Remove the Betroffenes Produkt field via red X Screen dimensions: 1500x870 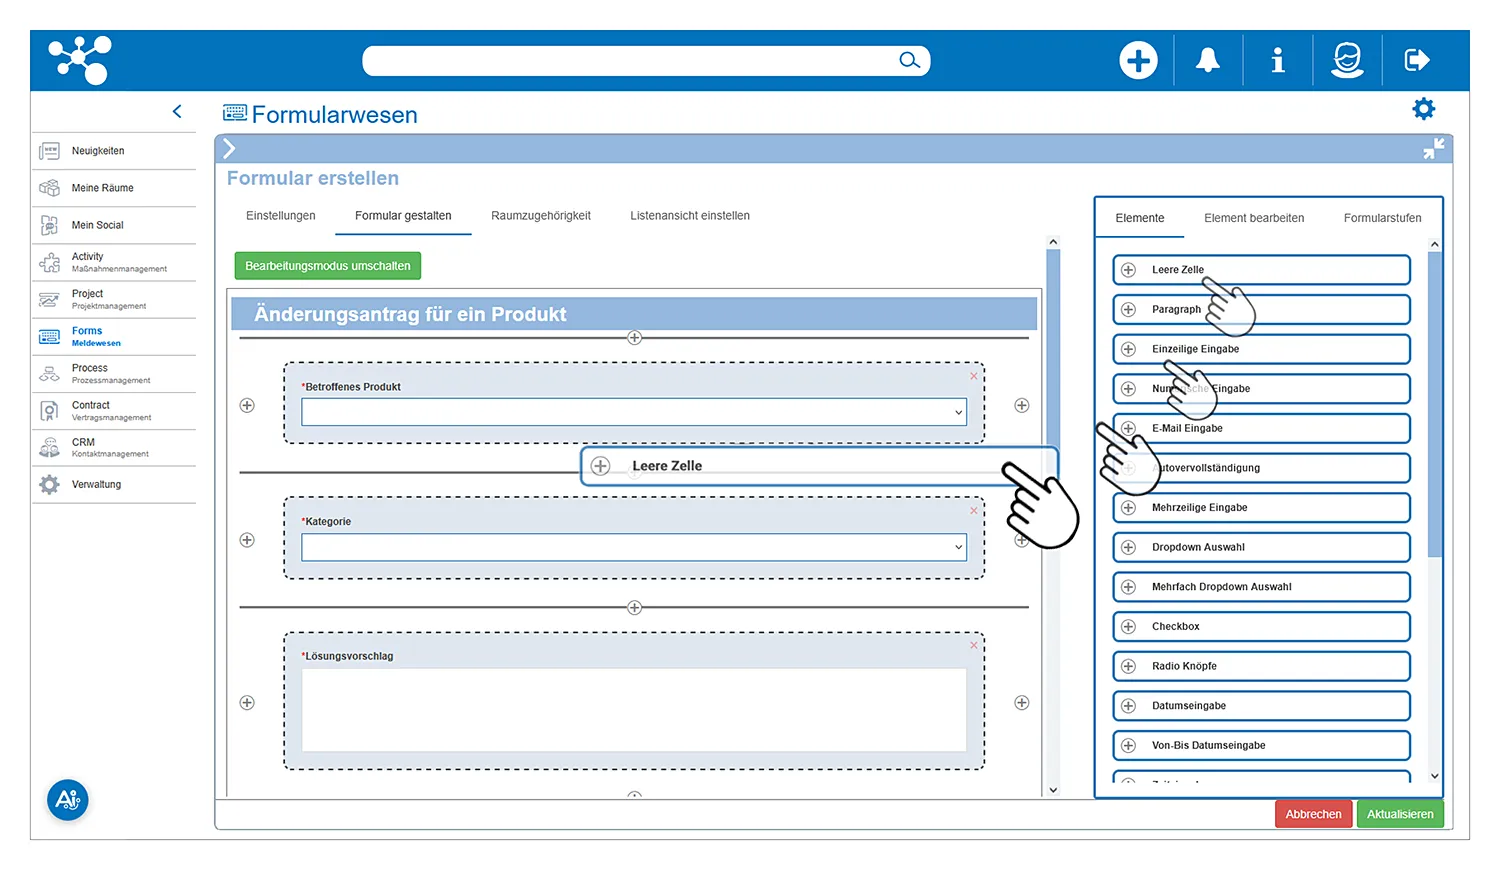(x=973, y=376)
